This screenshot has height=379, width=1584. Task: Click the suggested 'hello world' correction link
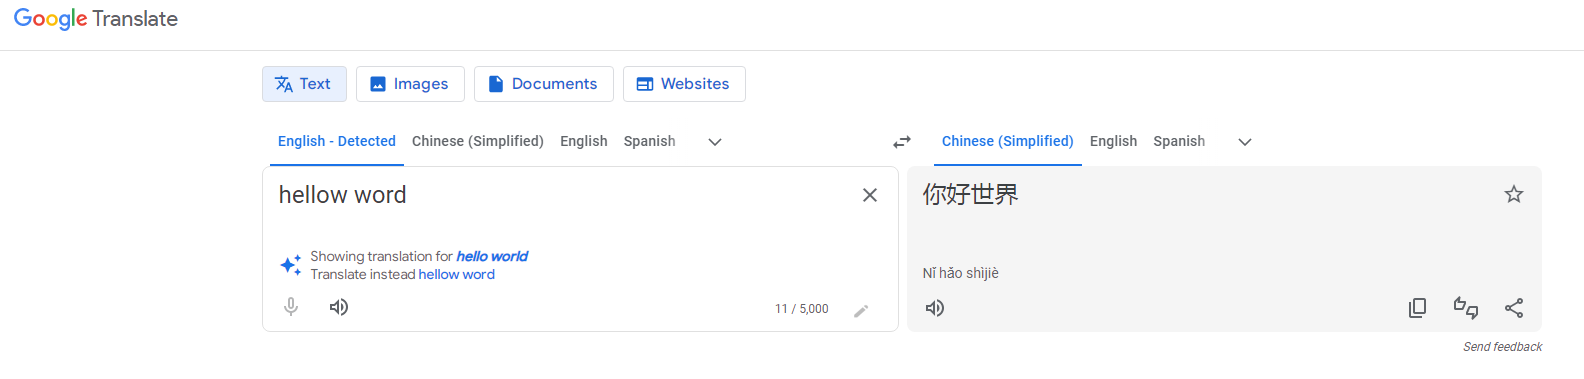tap(492, 256)
